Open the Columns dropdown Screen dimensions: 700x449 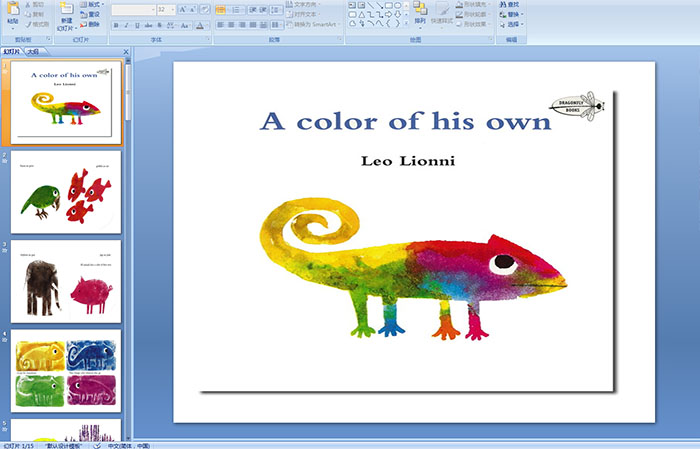[x=276, y=25]
